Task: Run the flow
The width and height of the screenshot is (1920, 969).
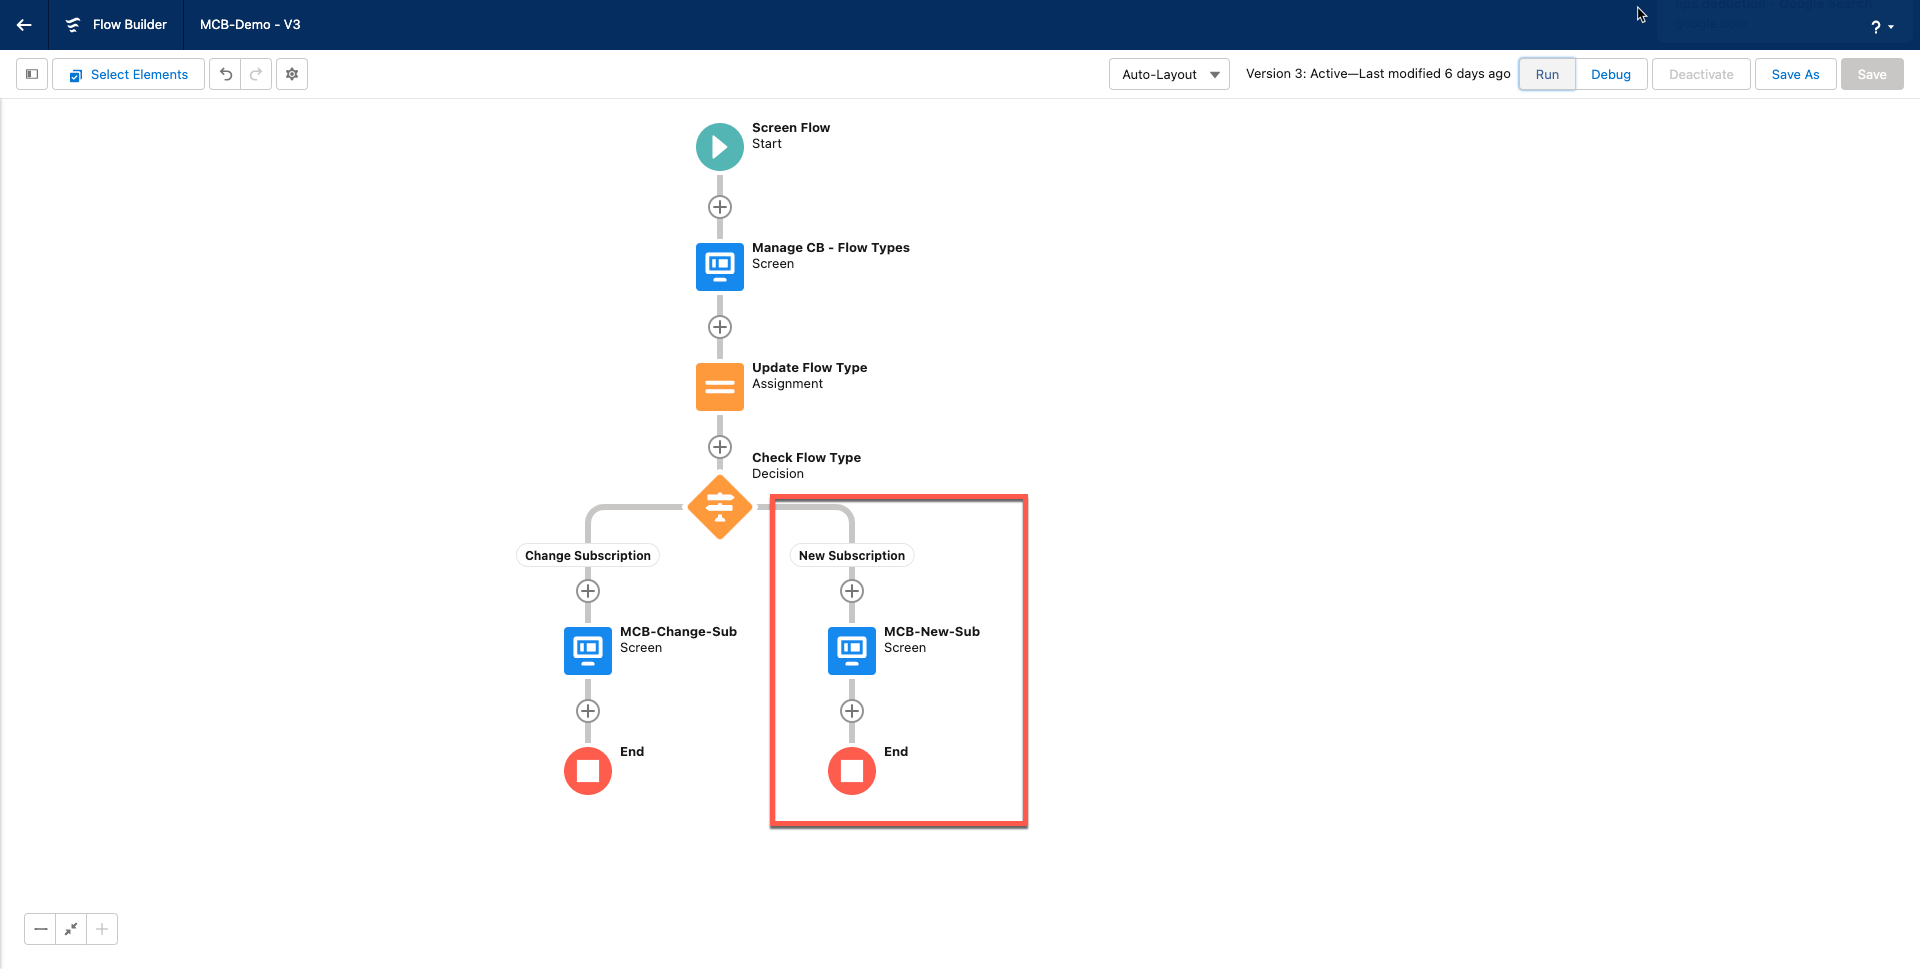Action: pyautogui.click(x=1546, y=74)
